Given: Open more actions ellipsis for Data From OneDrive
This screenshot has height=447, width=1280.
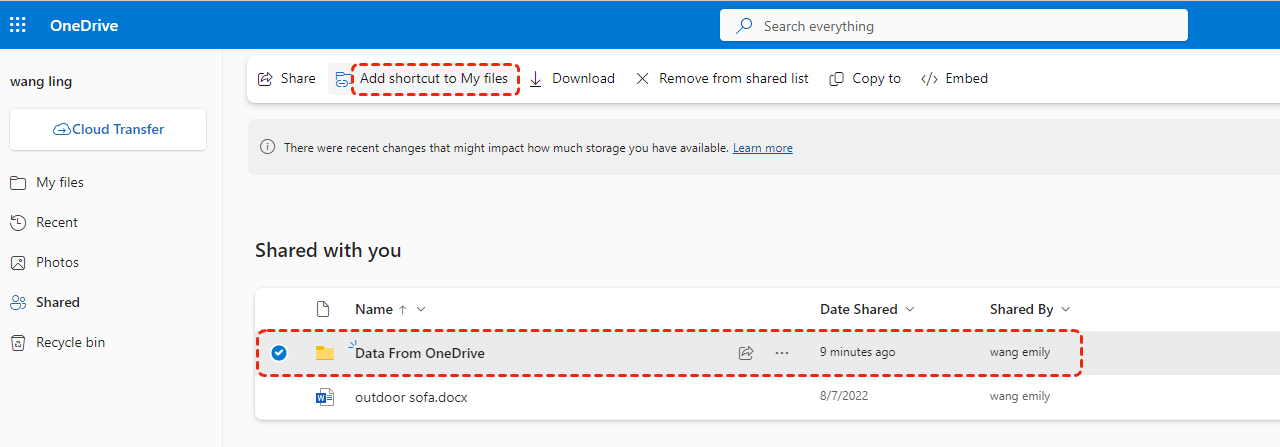Looking at the screenshot, I should (782, 353).
